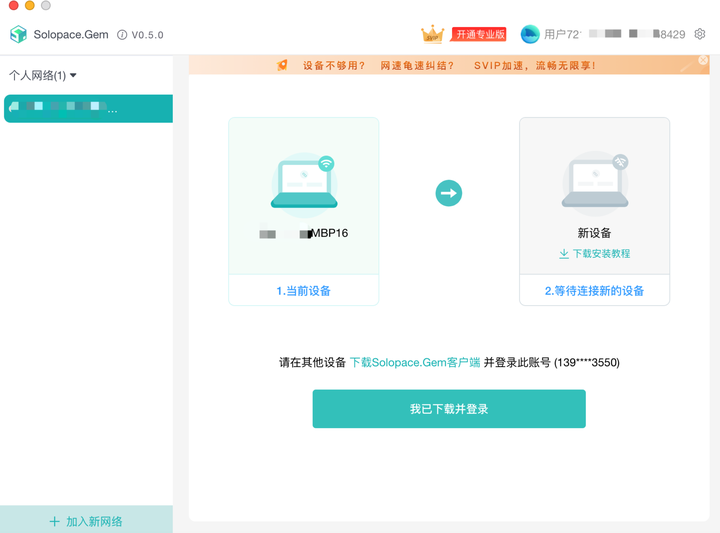Click the red close window button

(14, 5)
